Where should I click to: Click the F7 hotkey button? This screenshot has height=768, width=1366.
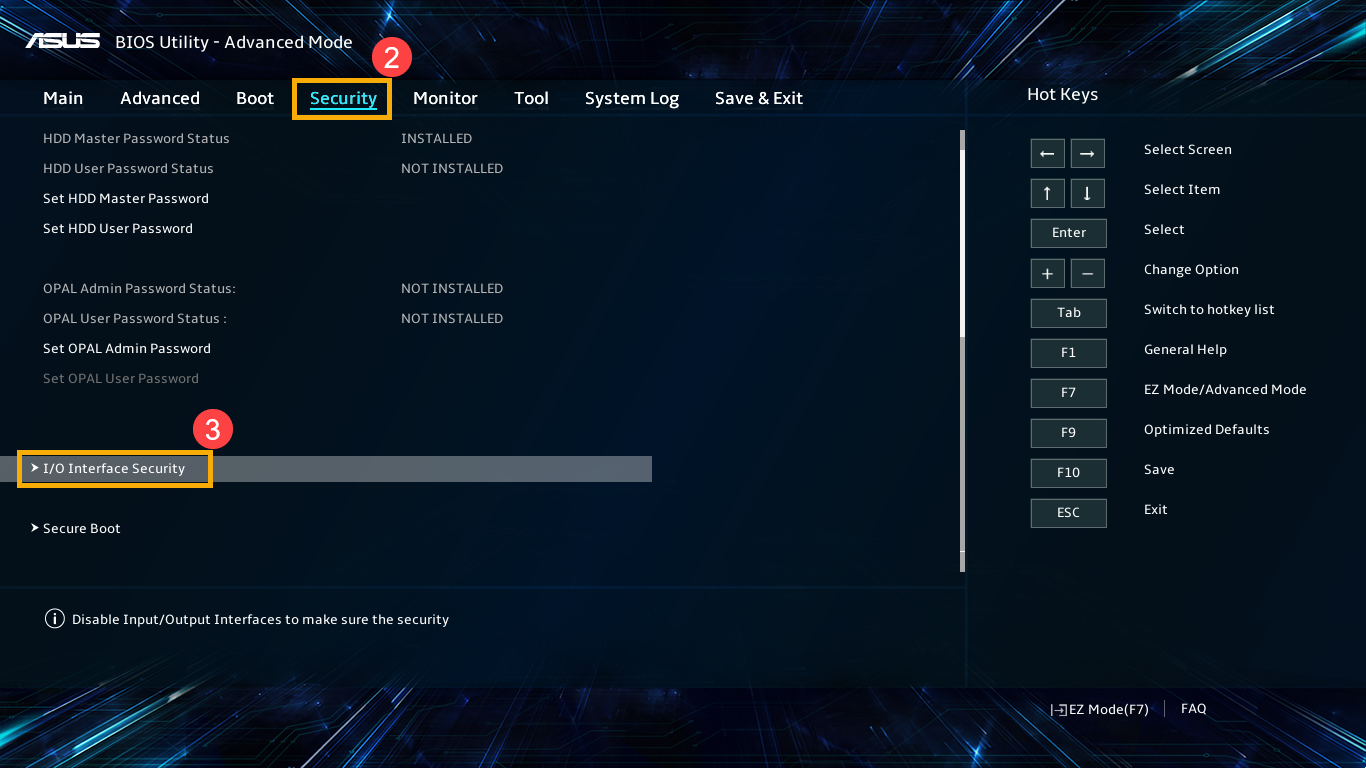click(x=1069, y=393)
